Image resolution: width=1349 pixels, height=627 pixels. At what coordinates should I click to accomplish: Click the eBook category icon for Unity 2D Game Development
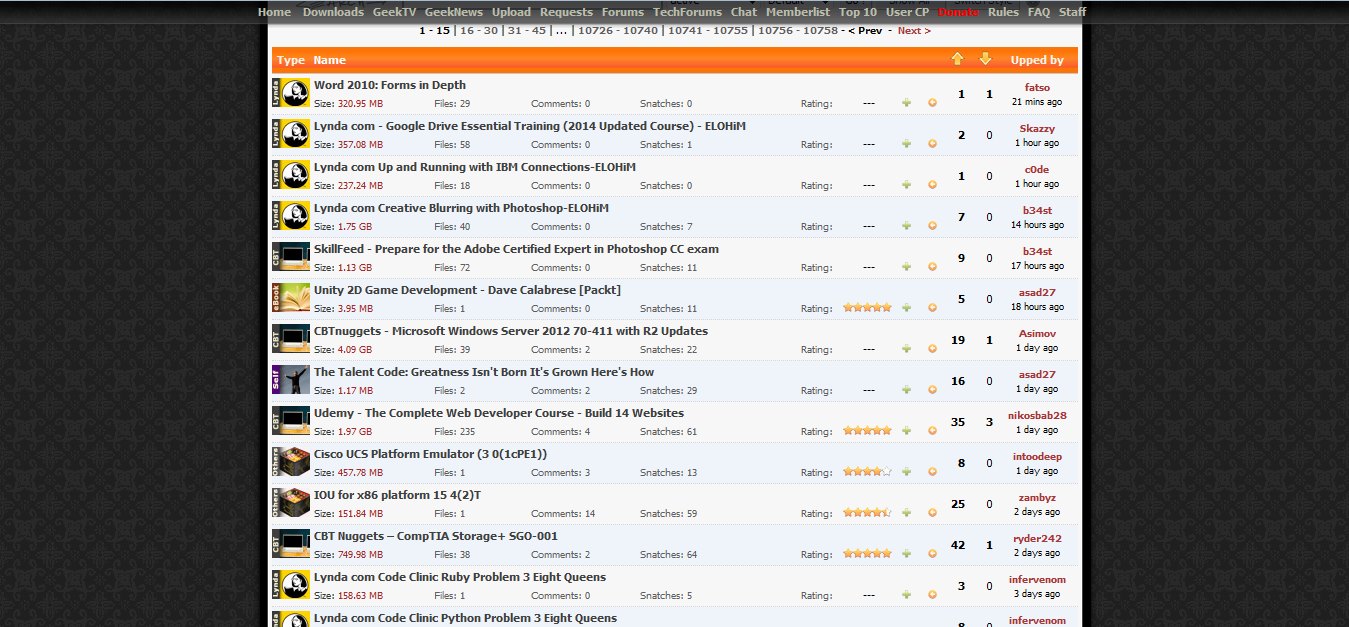pyautogui.click(x=290, y=298)
